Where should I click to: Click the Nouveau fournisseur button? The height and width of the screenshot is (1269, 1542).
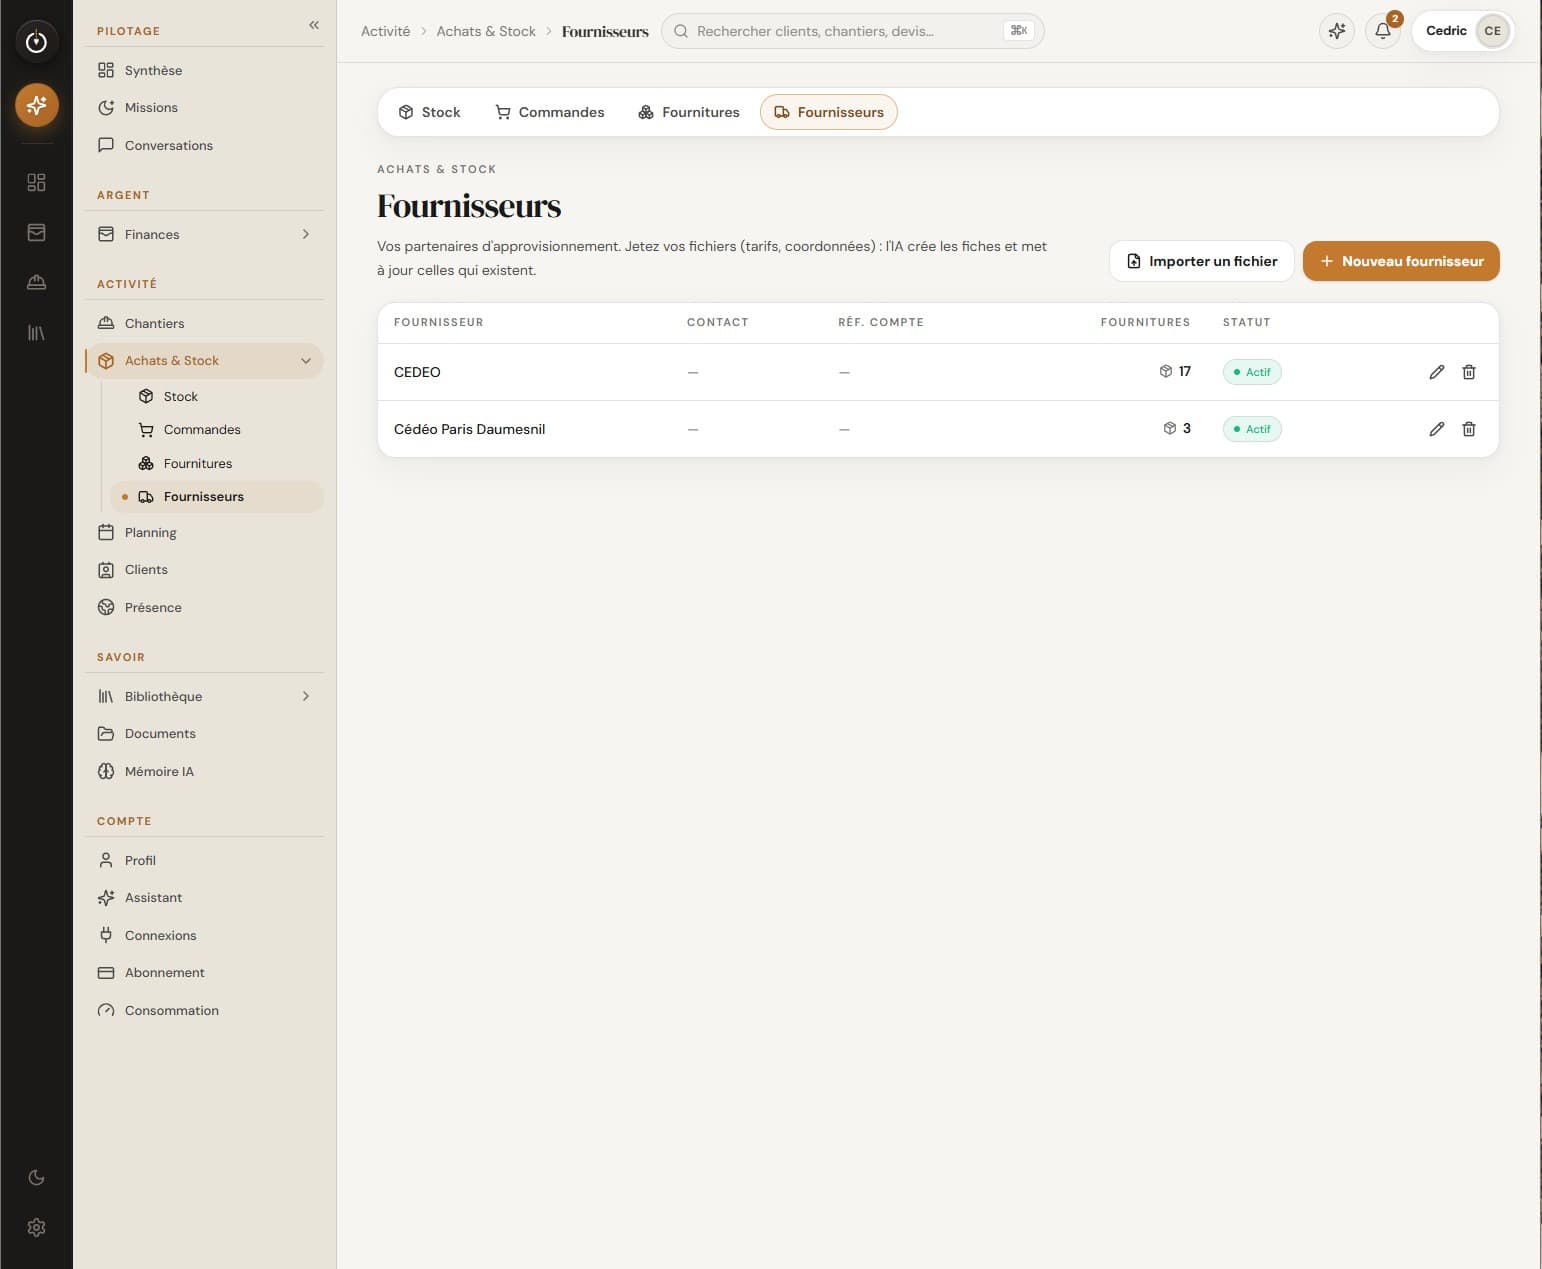[1401, 261]
